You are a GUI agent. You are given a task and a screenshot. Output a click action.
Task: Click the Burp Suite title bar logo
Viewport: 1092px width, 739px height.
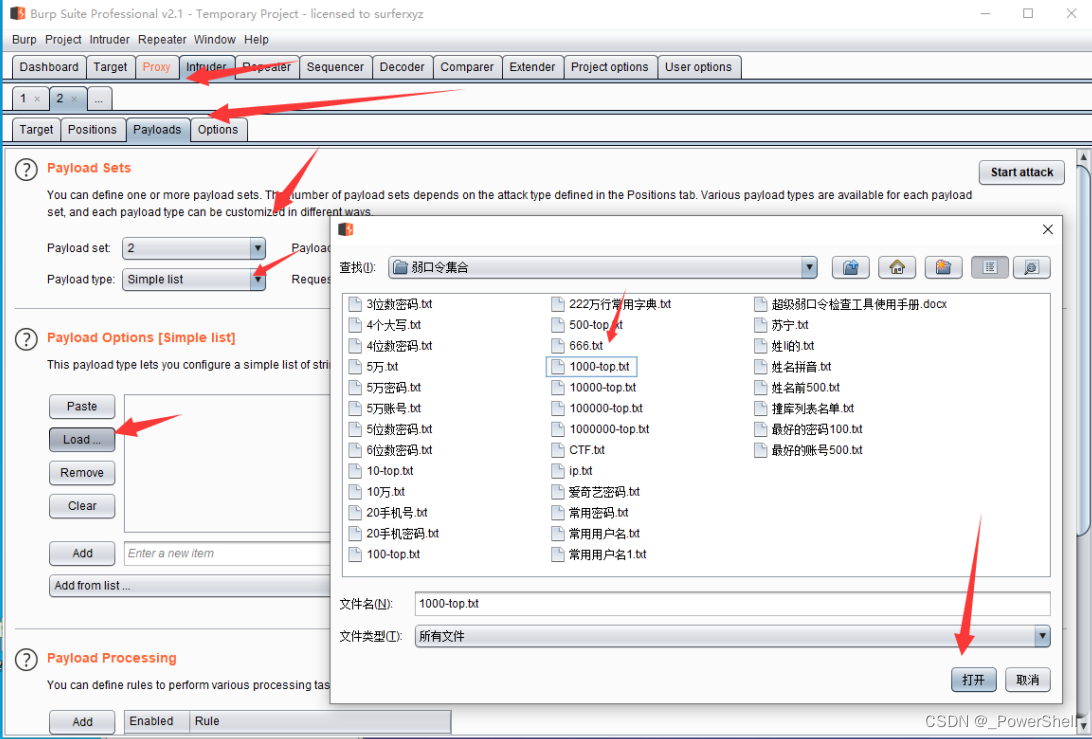click(18, 13)
